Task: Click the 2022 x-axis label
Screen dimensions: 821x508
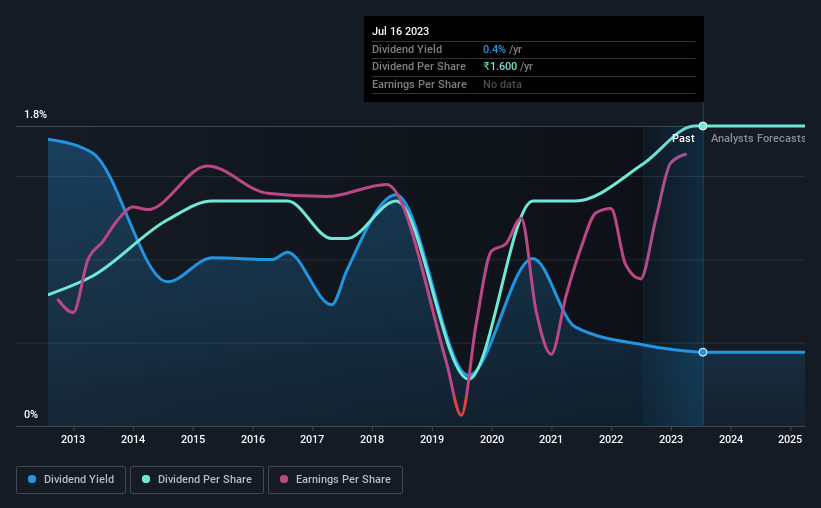Action: coord(611,439)
